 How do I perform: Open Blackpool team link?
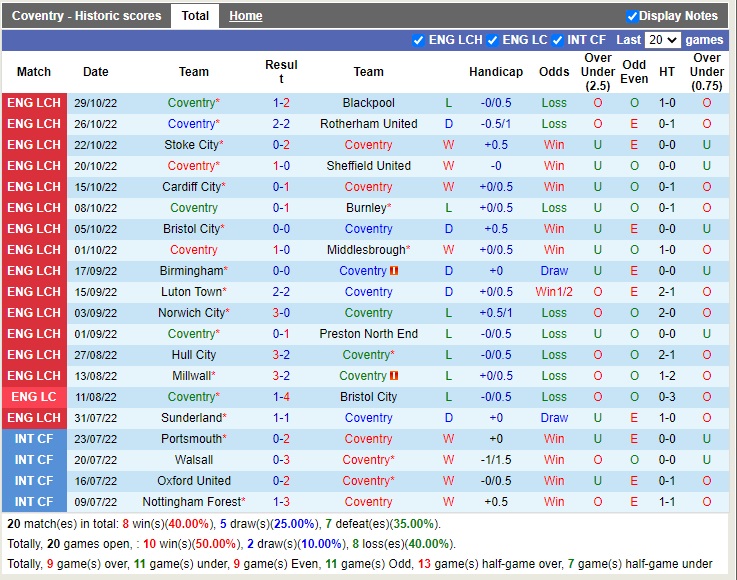[x=368, y=103]
